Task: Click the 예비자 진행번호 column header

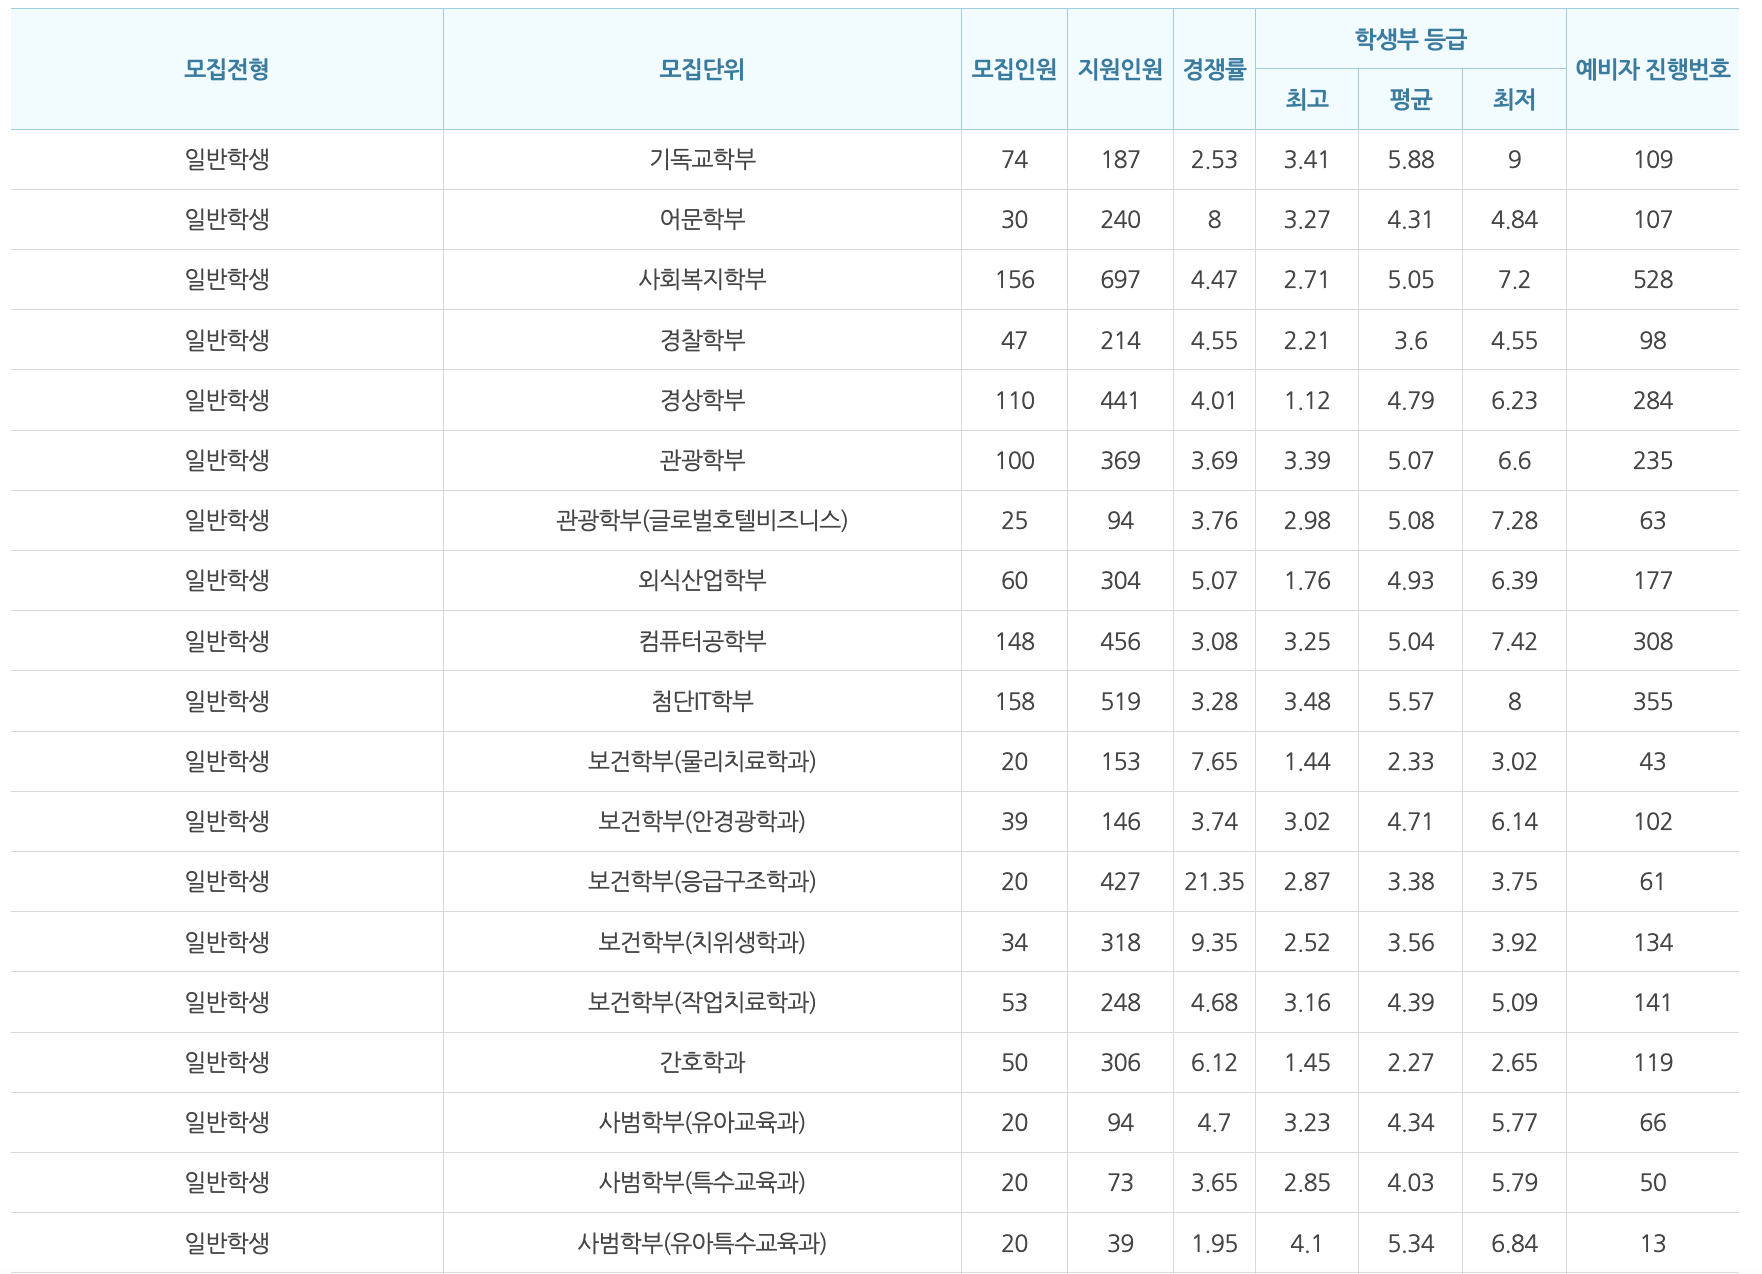Action: coord(1655,68)
